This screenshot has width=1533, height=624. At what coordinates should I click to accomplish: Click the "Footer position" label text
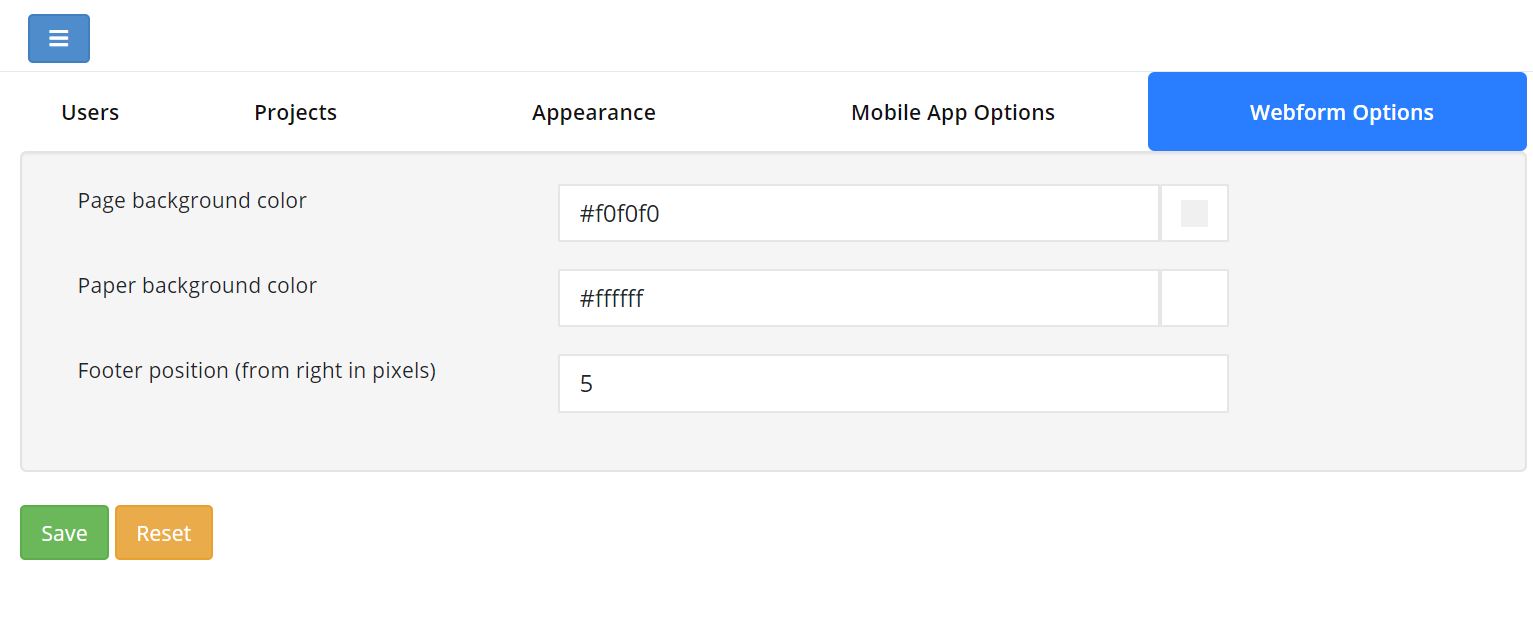(x=256, y=371)
